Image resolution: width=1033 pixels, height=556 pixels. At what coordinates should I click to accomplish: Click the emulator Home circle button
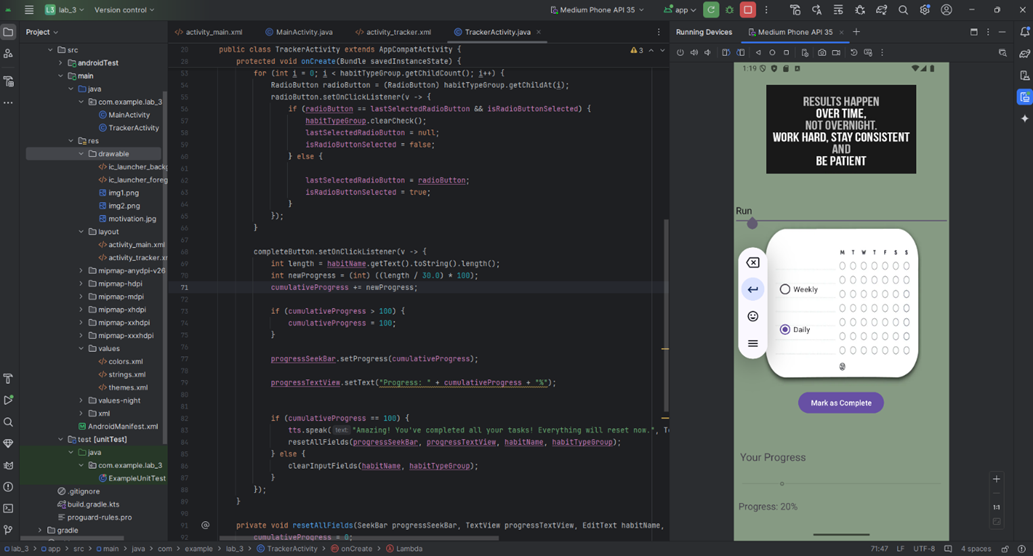[772, 53]
